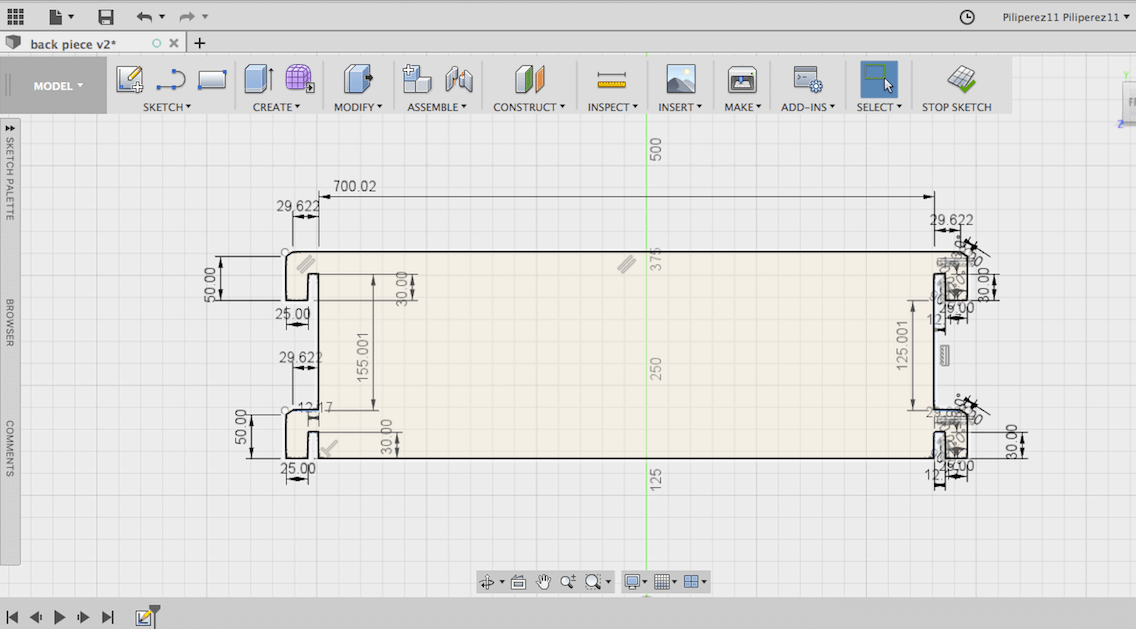Click the Zoom icon in navigation bar
The image size is (1136, 629).
(x=568, y=582)
